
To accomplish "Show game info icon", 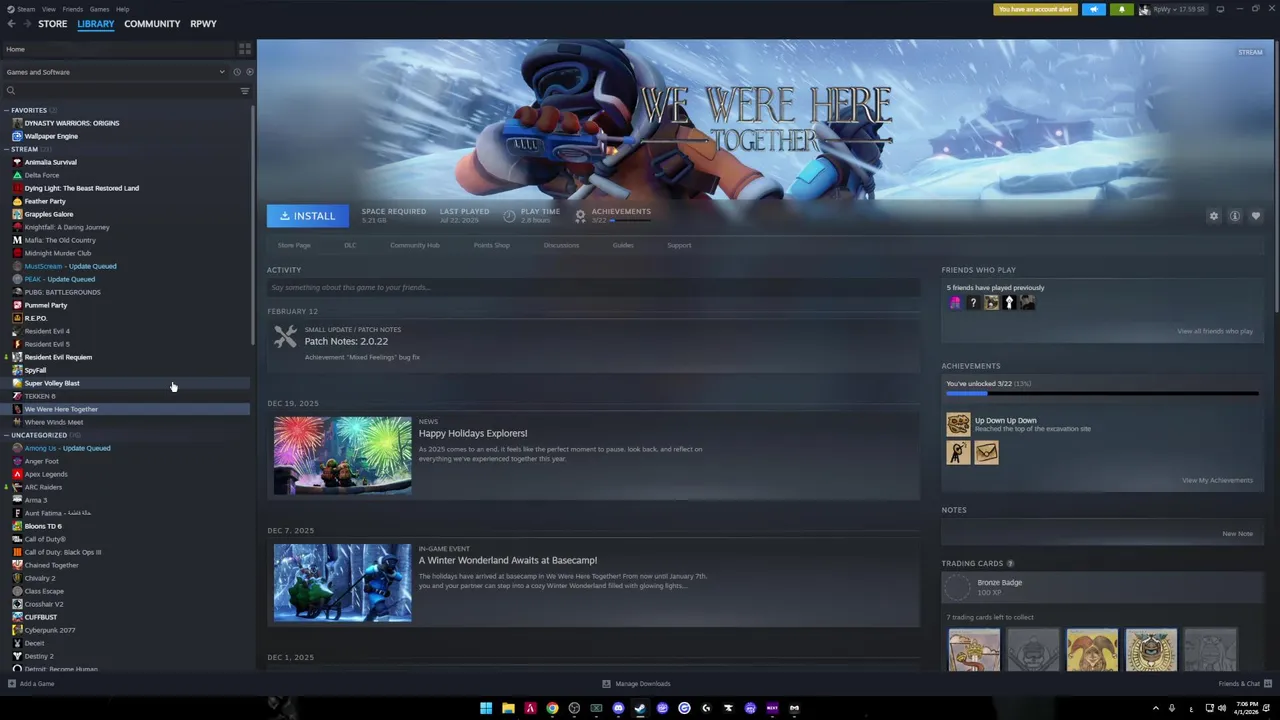I will (x=1235, y=216).
